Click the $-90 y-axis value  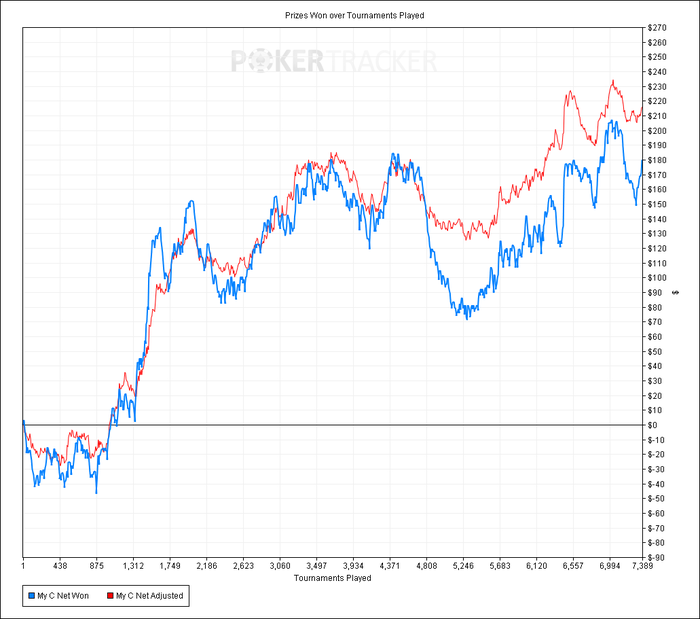(656, 557)
